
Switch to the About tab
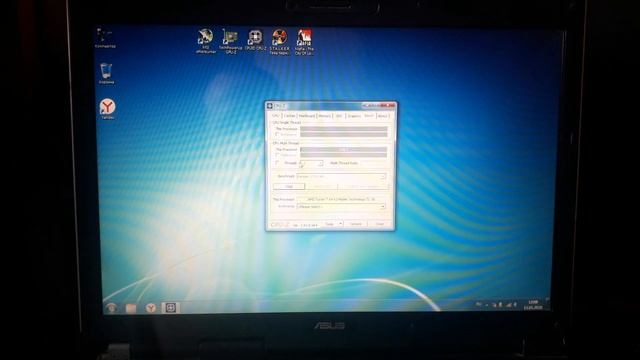point(382,116)
